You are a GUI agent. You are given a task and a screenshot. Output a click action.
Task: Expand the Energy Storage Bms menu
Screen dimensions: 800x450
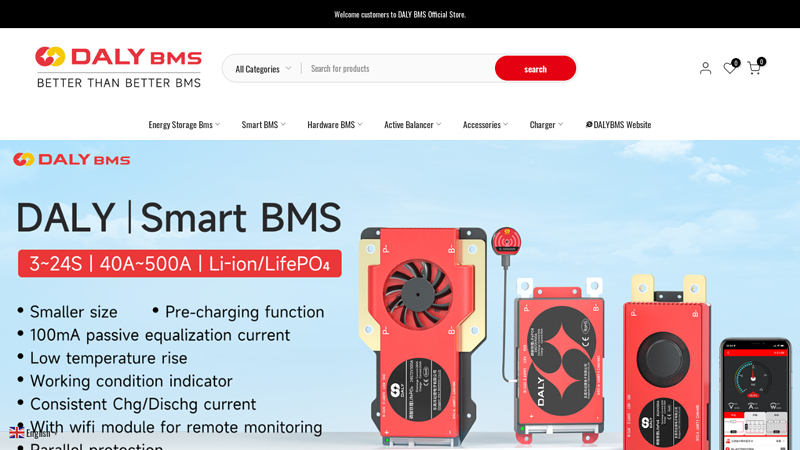click(x=184, y=125)
